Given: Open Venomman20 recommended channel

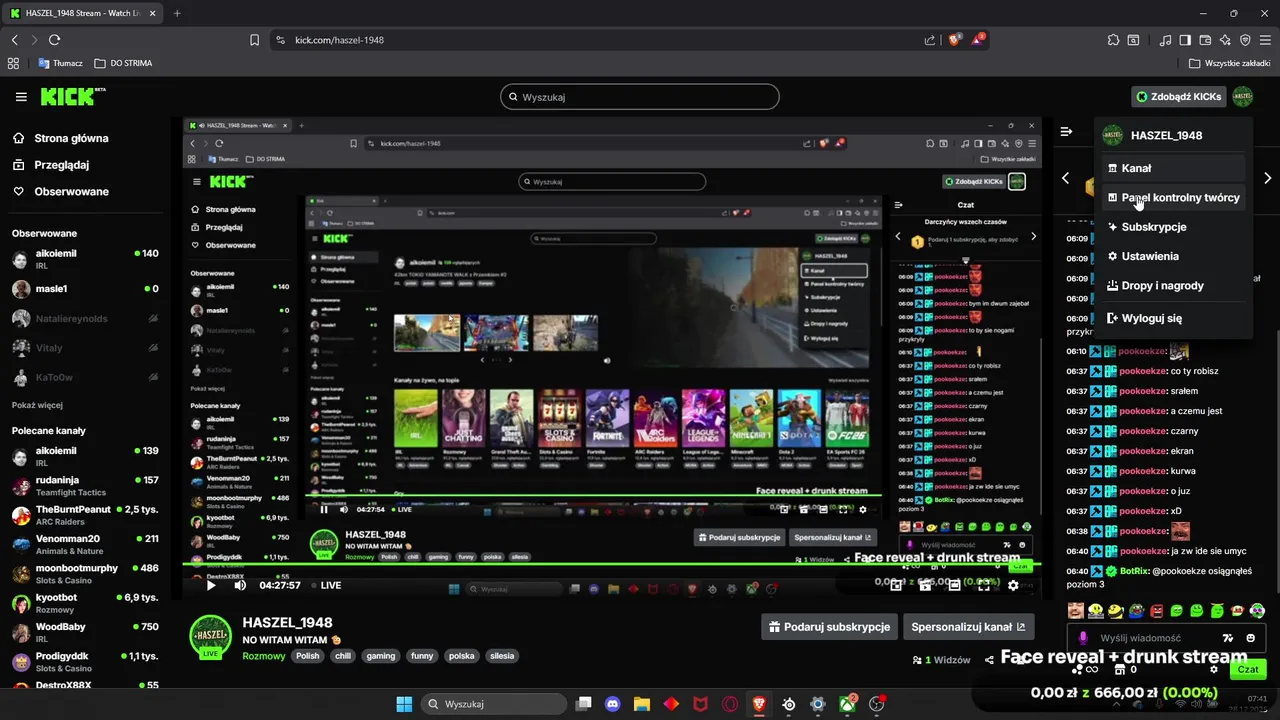Looking at the screenshot, I should [84, 544].
